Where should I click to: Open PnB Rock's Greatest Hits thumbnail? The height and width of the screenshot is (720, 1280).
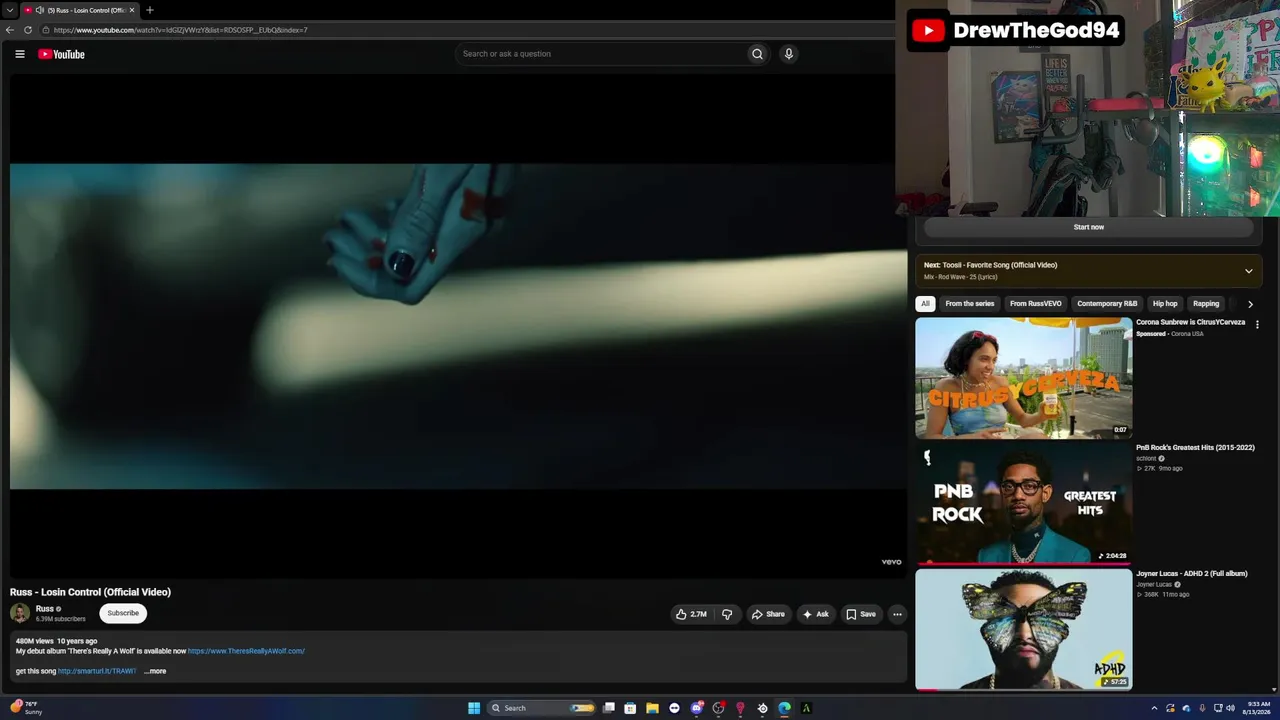click(1023, 503)
